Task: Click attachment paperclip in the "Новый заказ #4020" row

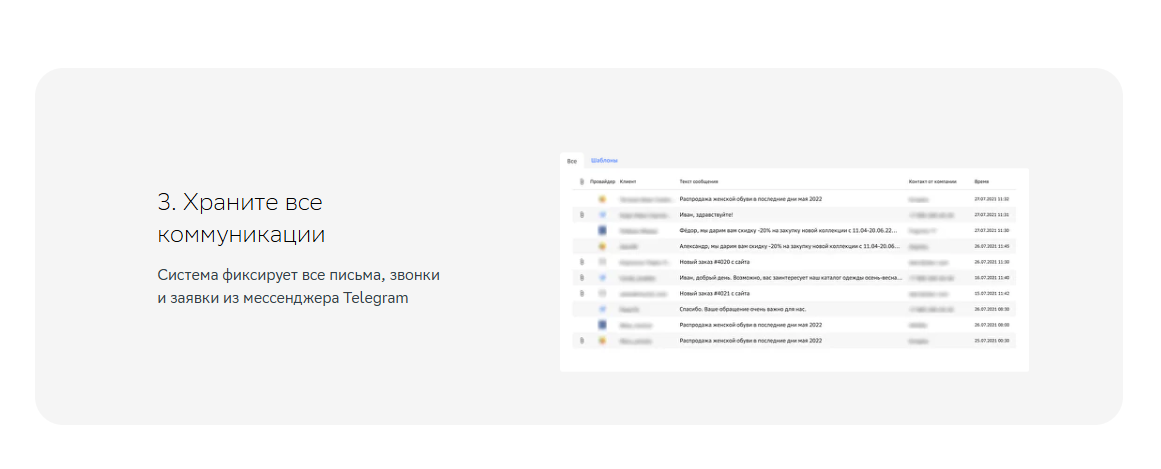Action: click(x=582, y=262)
